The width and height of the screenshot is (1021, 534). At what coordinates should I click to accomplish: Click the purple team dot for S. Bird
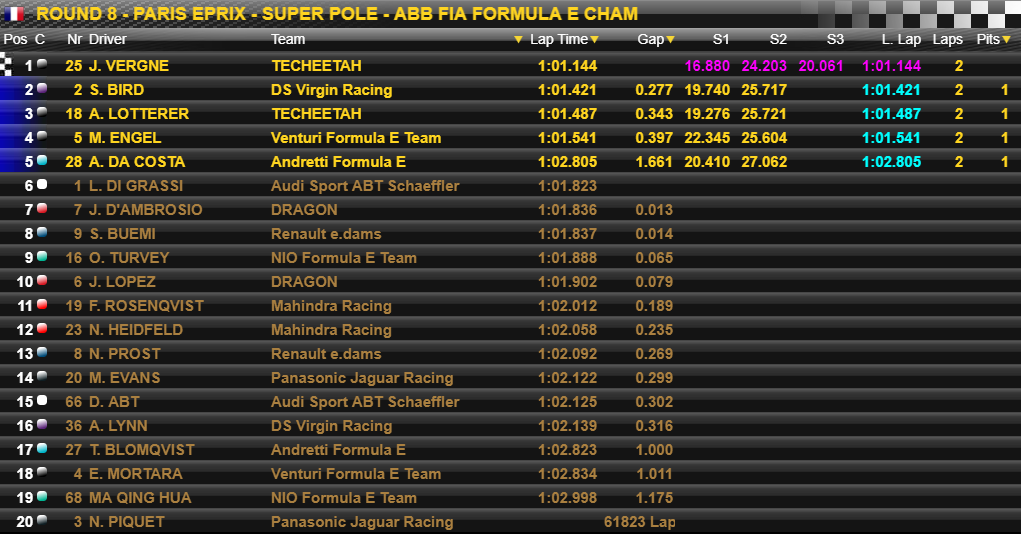point(42,89)
